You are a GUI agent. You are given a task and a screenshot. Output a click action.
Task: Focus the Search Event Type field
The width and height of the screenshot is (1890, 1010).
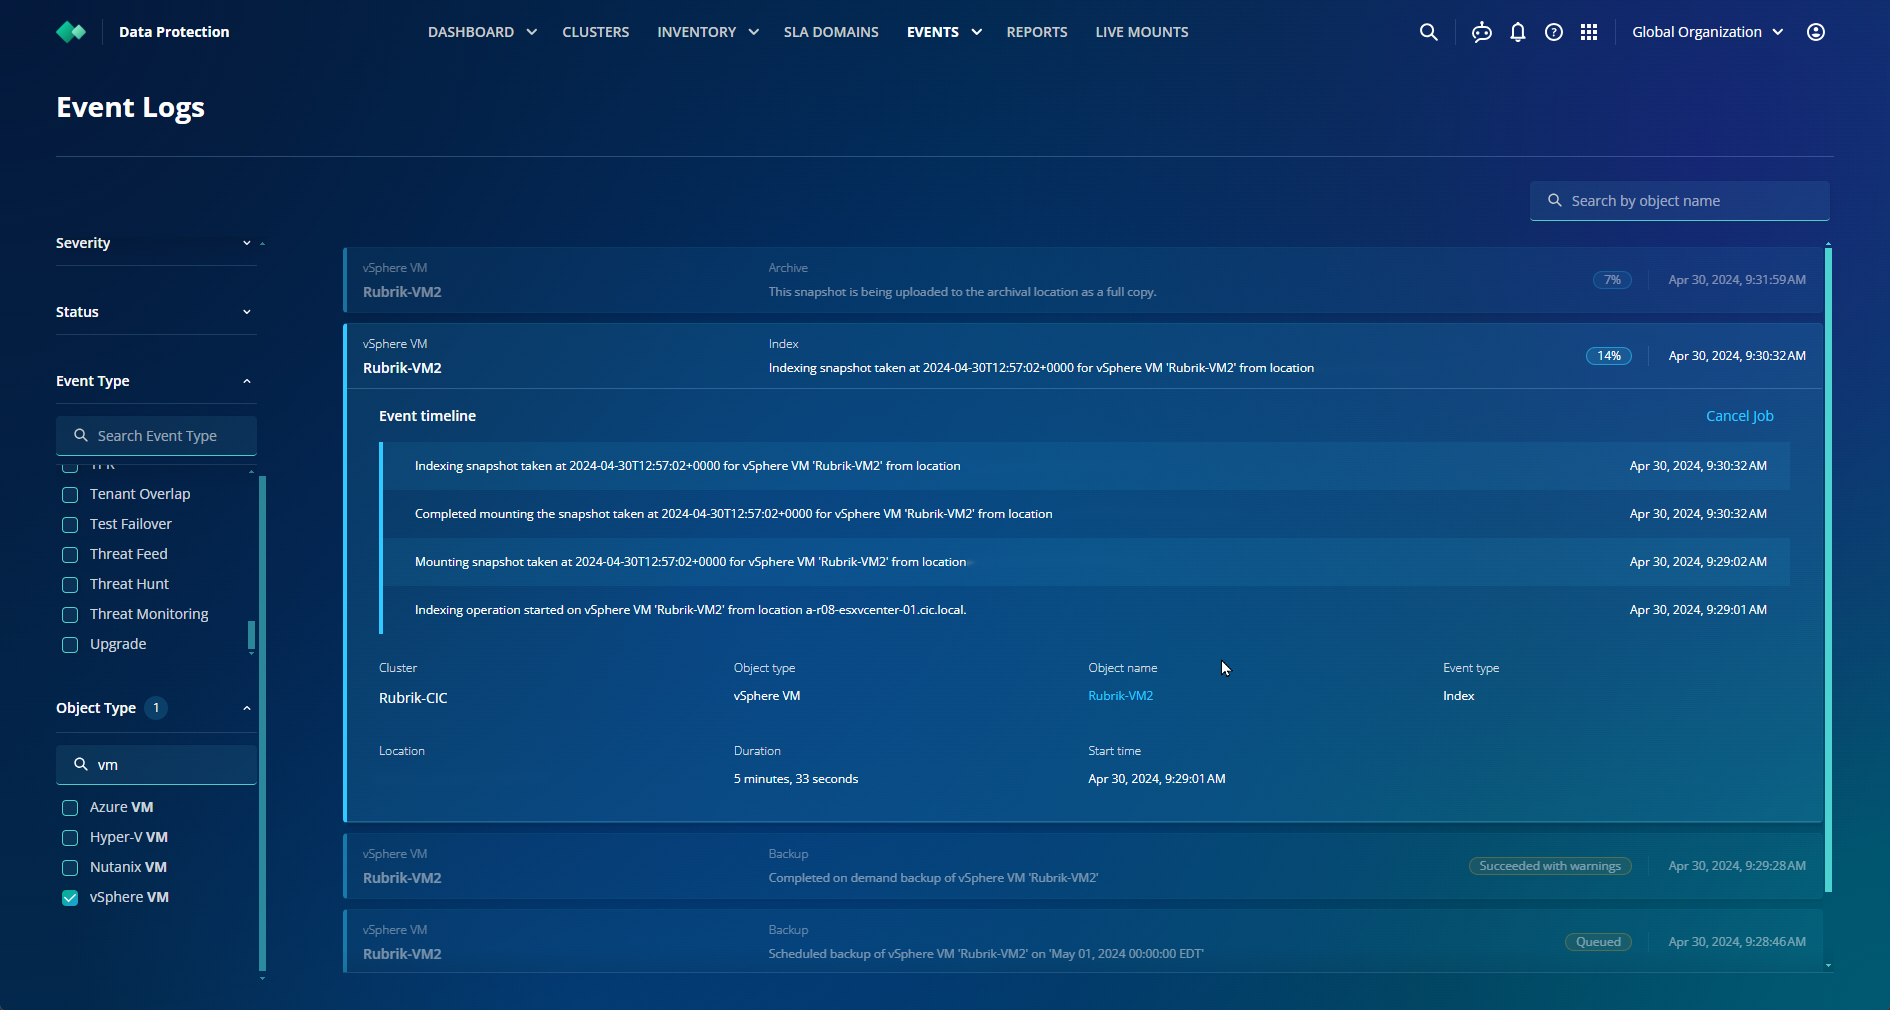click(156, 436)
